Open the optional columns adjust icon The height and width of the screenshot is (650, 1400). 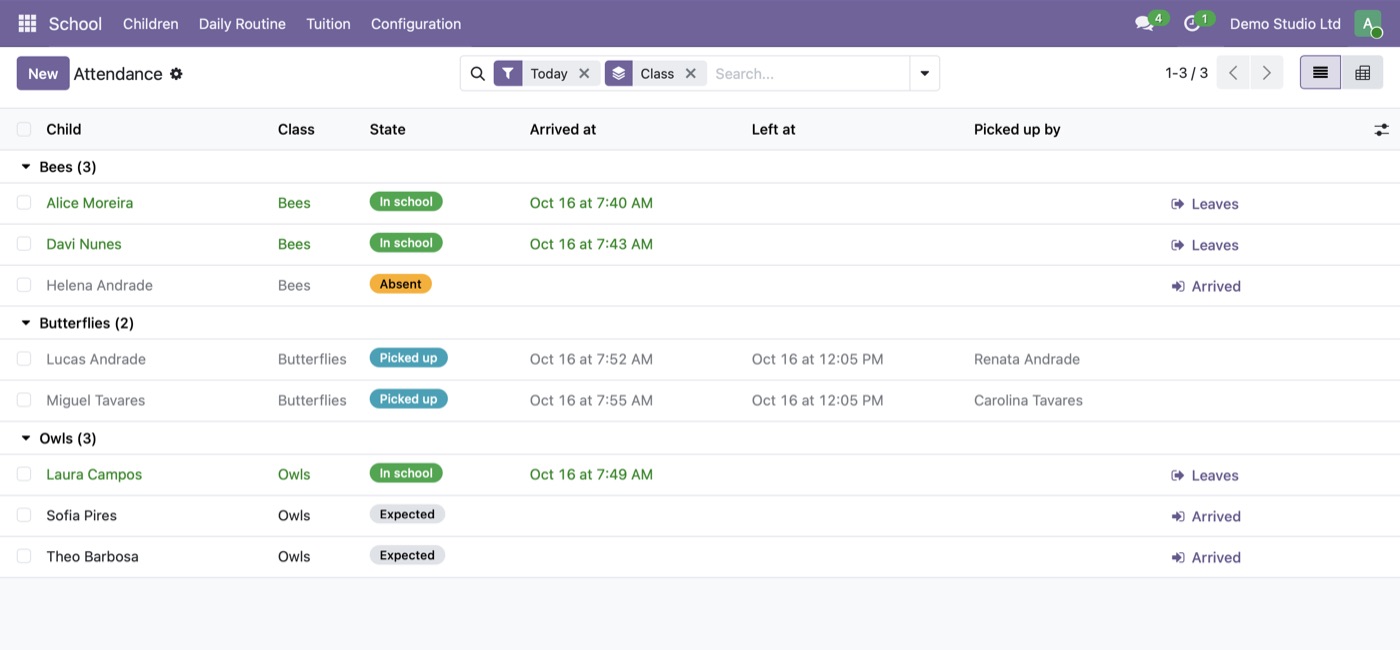(x=1381, y=129)
